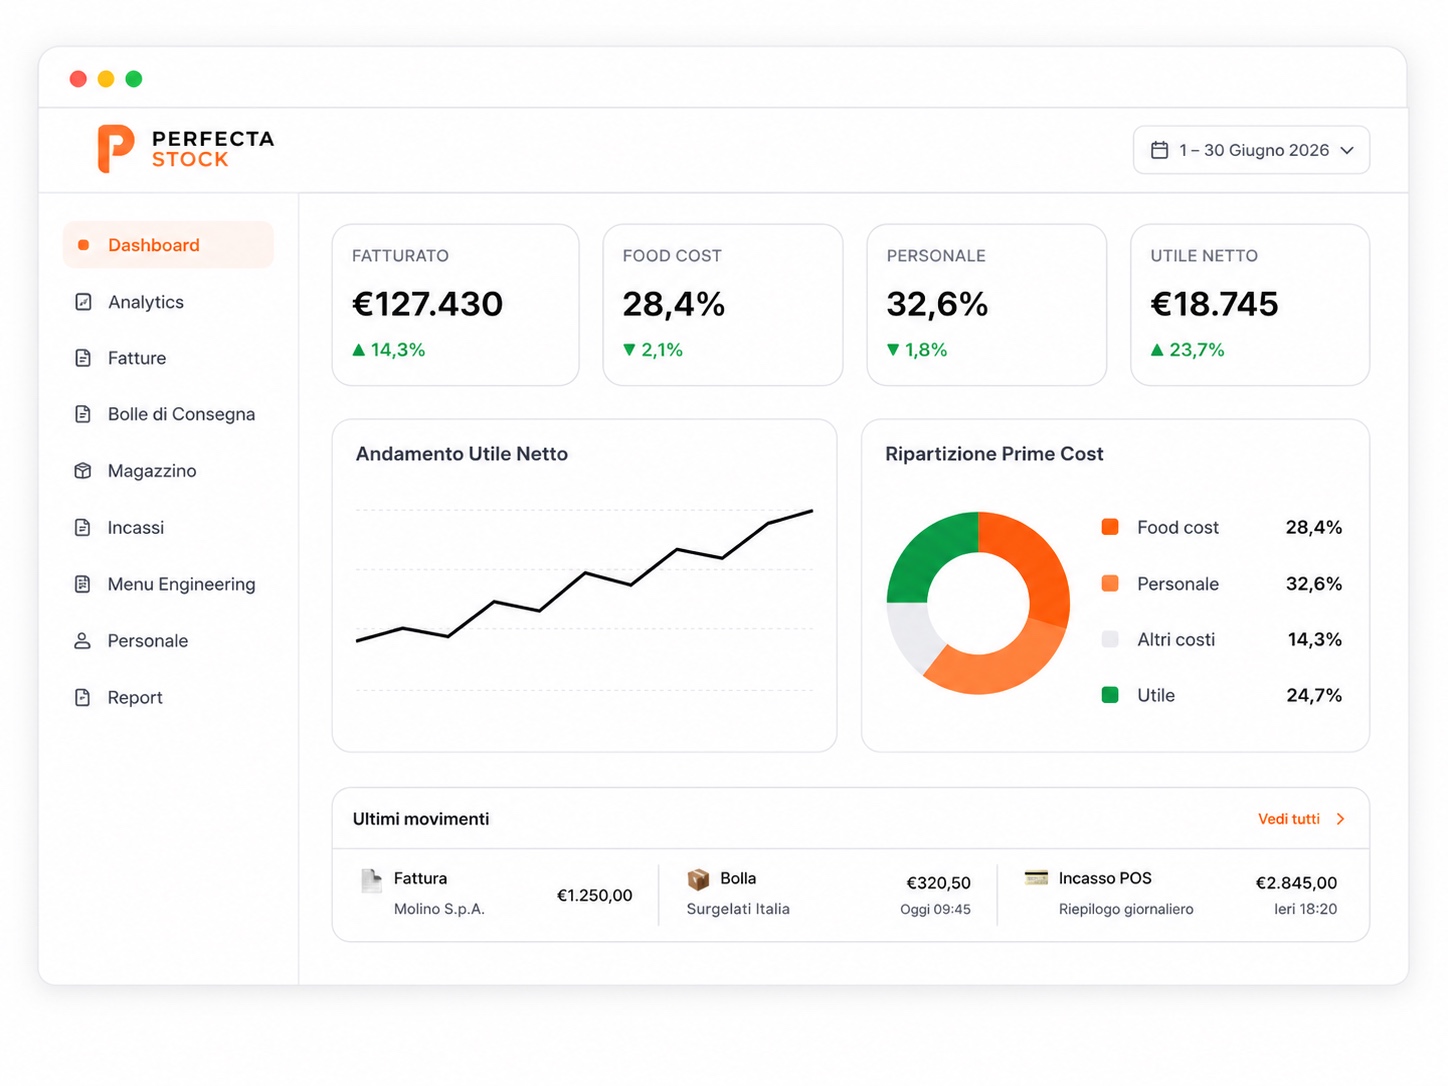This screenshot has width=1448, height=1086.
Task: Click the Fattura Molino S.p.A. movement
Action: (x=496, y=894)
